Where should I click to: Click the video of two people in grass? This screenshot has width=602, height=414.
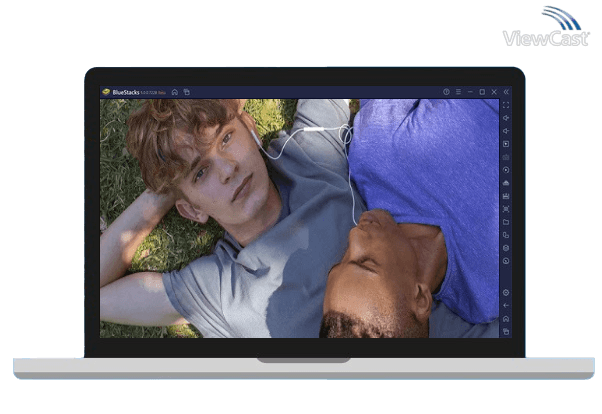[x=299, y=219]
